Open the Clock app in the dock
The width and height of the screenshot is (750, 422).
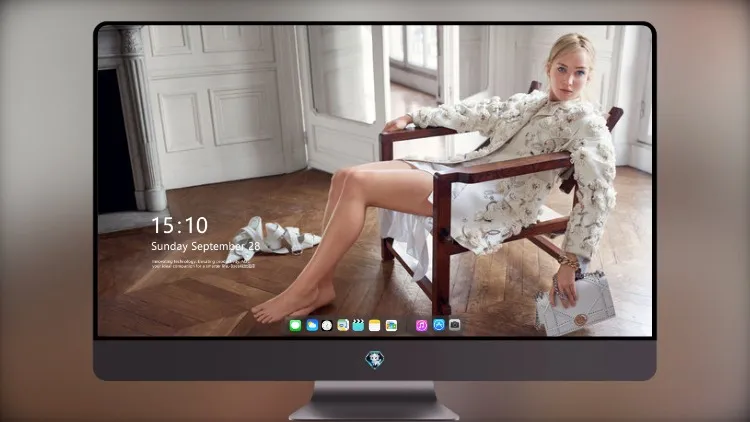[327, 325]
